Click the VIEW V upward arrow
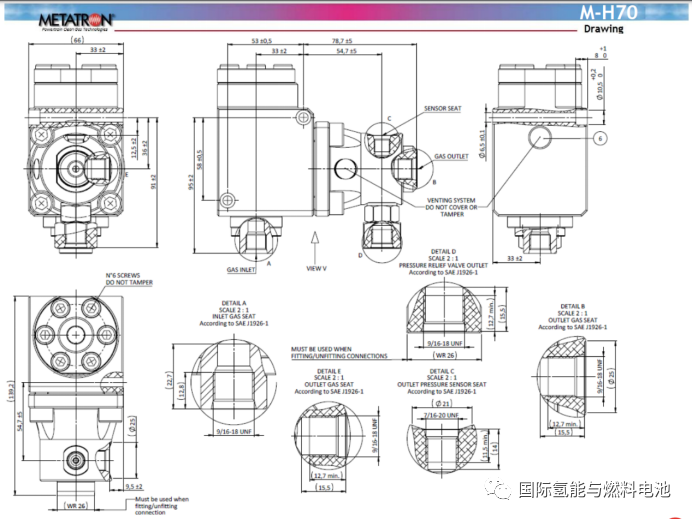Screen dimensions: 693x520 point(317,239)
